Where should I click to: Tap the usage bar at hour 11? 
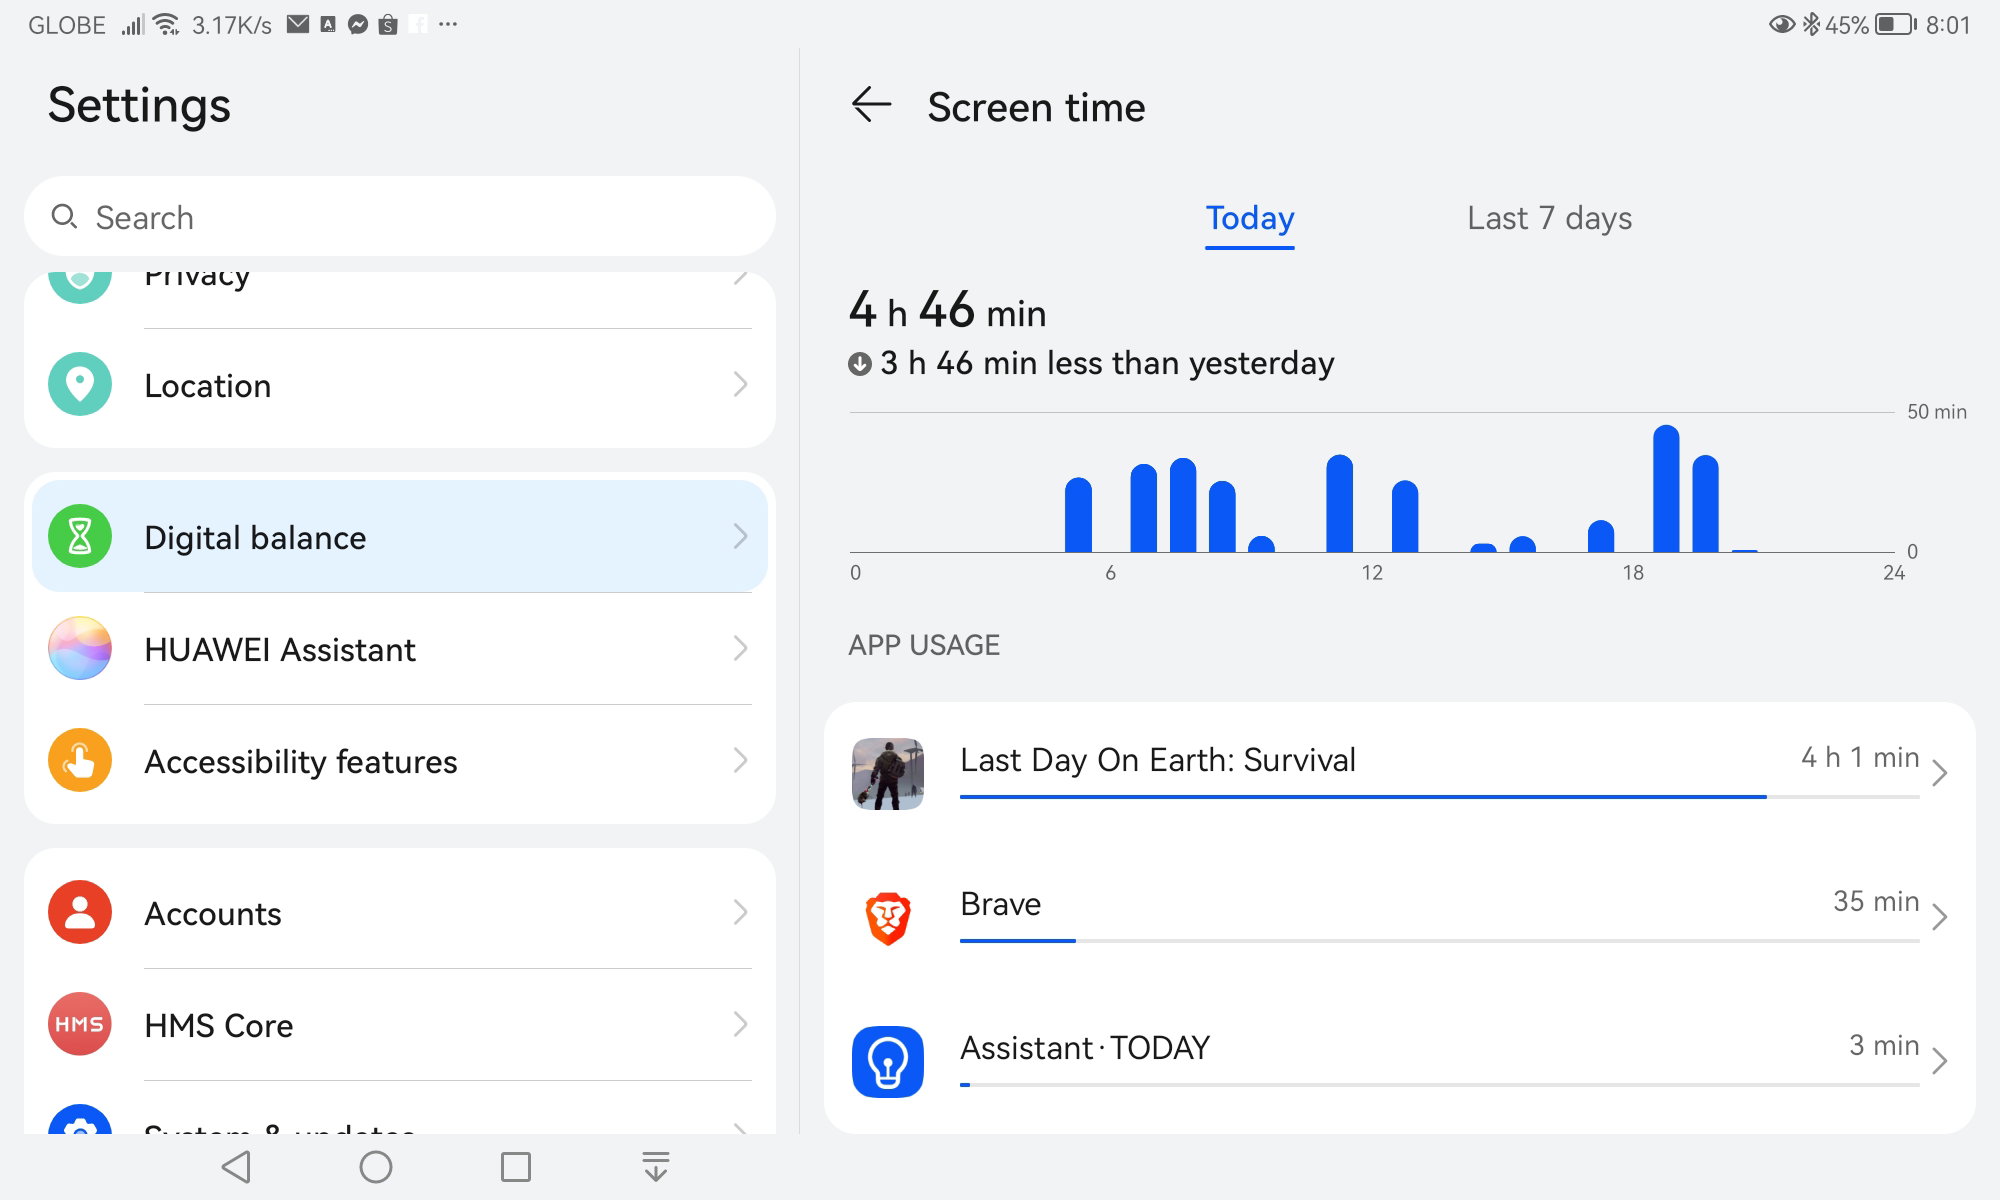point(1339,503)
